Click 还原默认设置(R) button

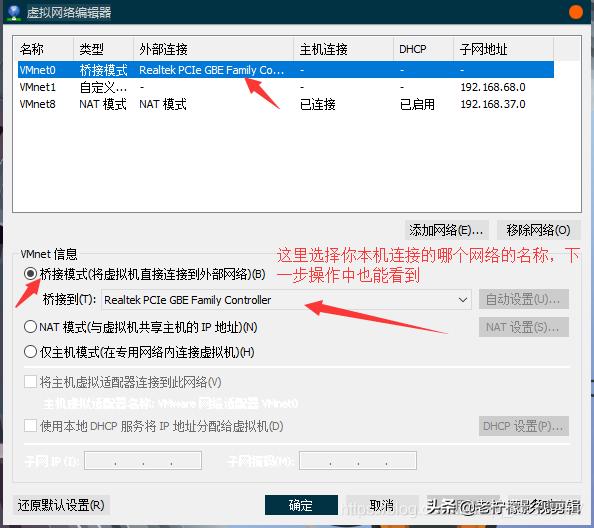pos(61,505)
